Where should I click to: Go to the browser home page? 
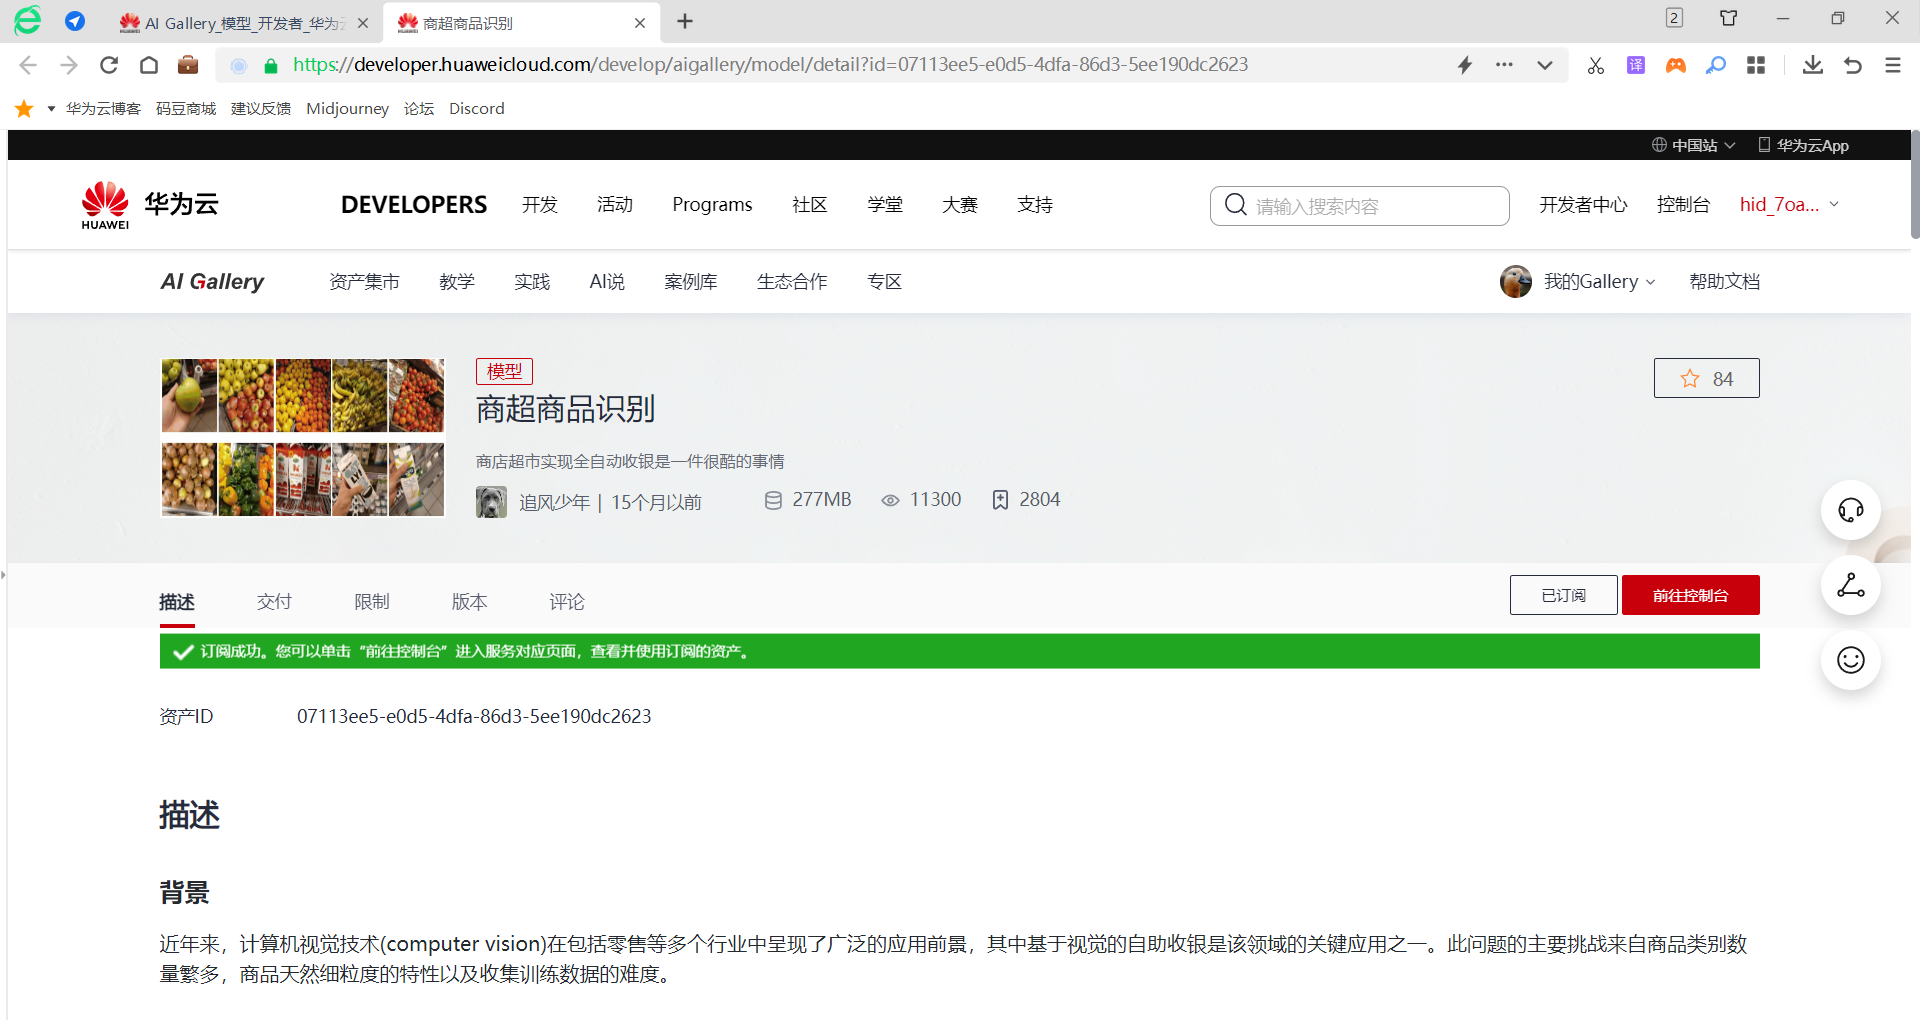point(149,65)
